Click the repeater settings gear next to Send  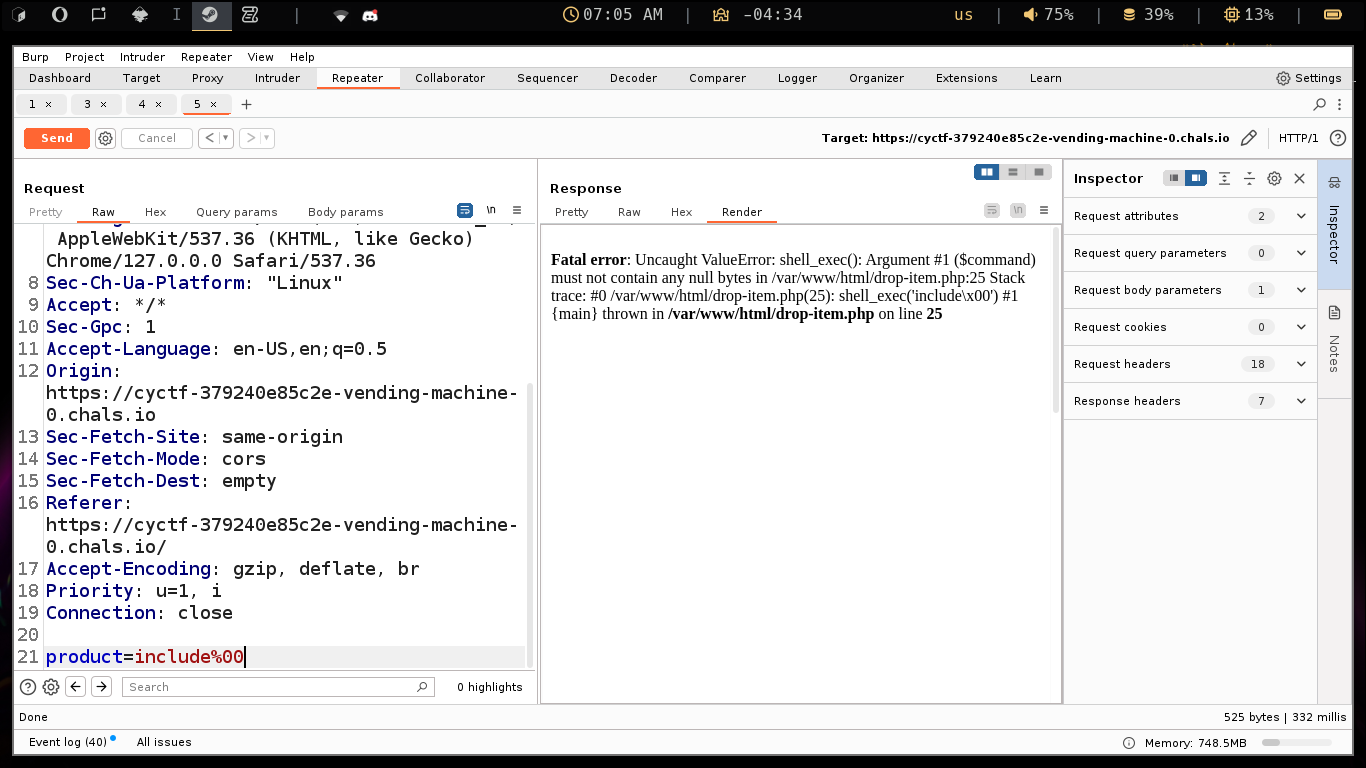tap(106, 138)
